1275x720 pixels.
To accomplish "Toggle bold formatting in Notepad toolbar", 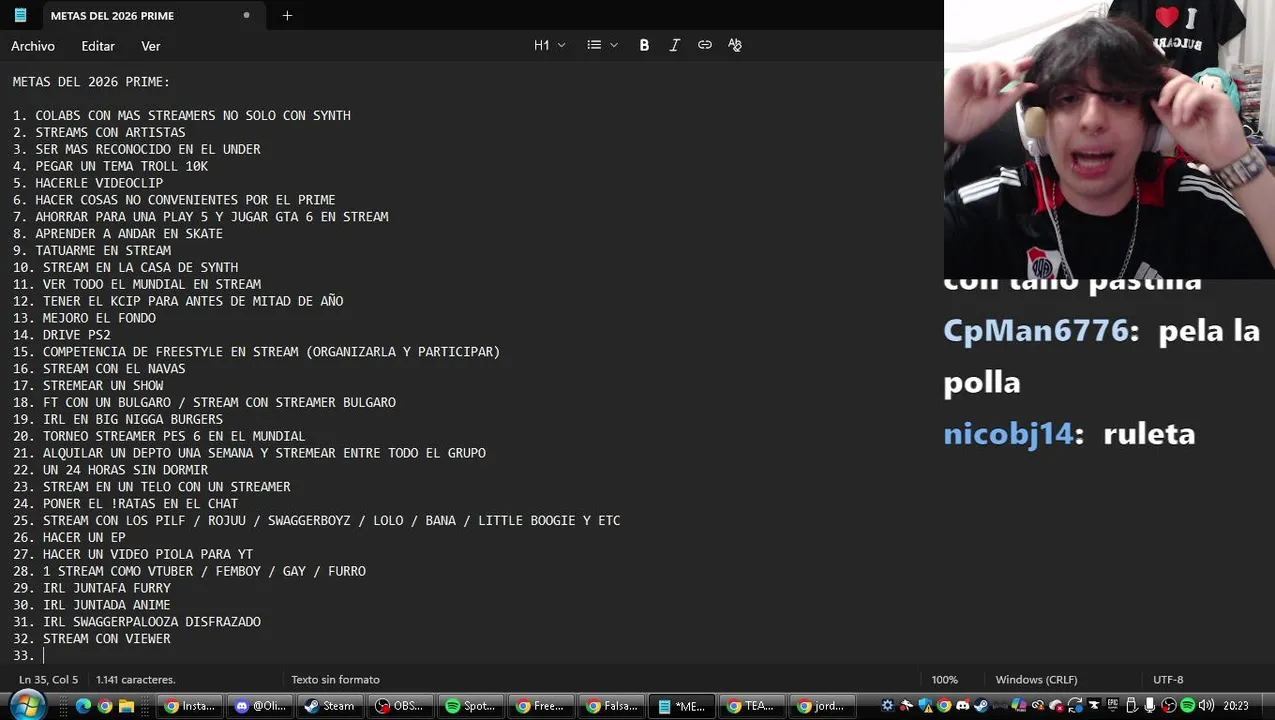I will click(x=644, y=45).
